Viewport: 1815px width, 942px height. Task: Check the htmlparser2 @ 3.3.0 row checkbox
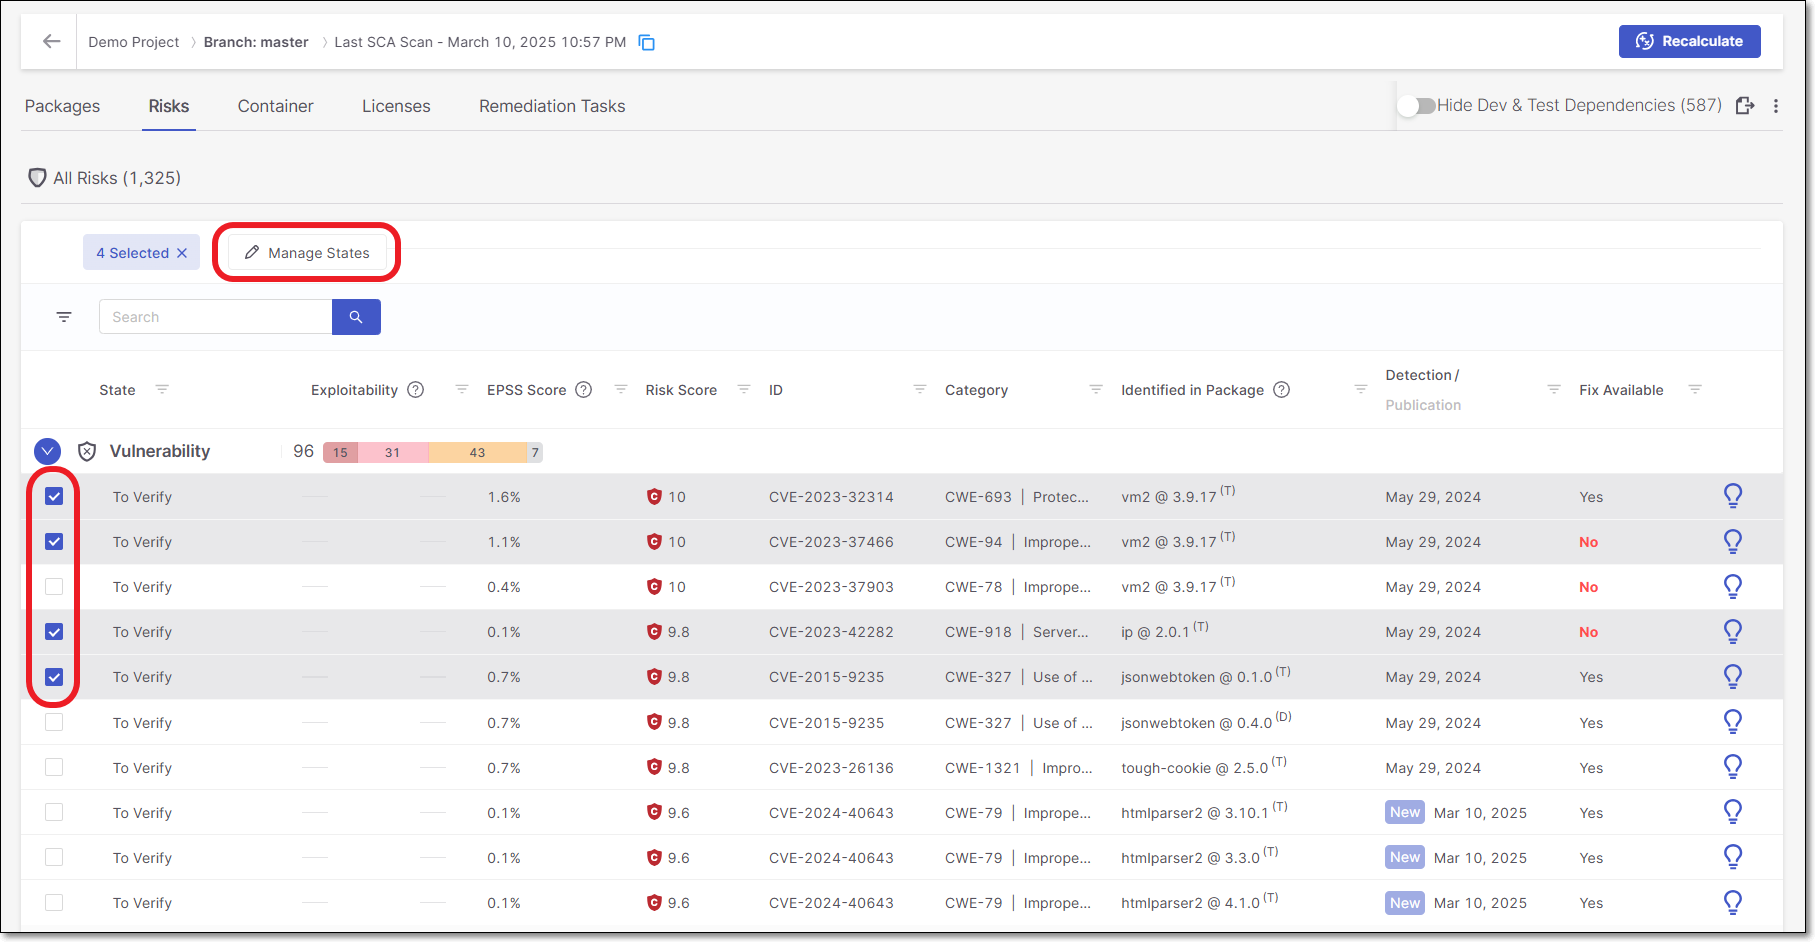(54, 857)
